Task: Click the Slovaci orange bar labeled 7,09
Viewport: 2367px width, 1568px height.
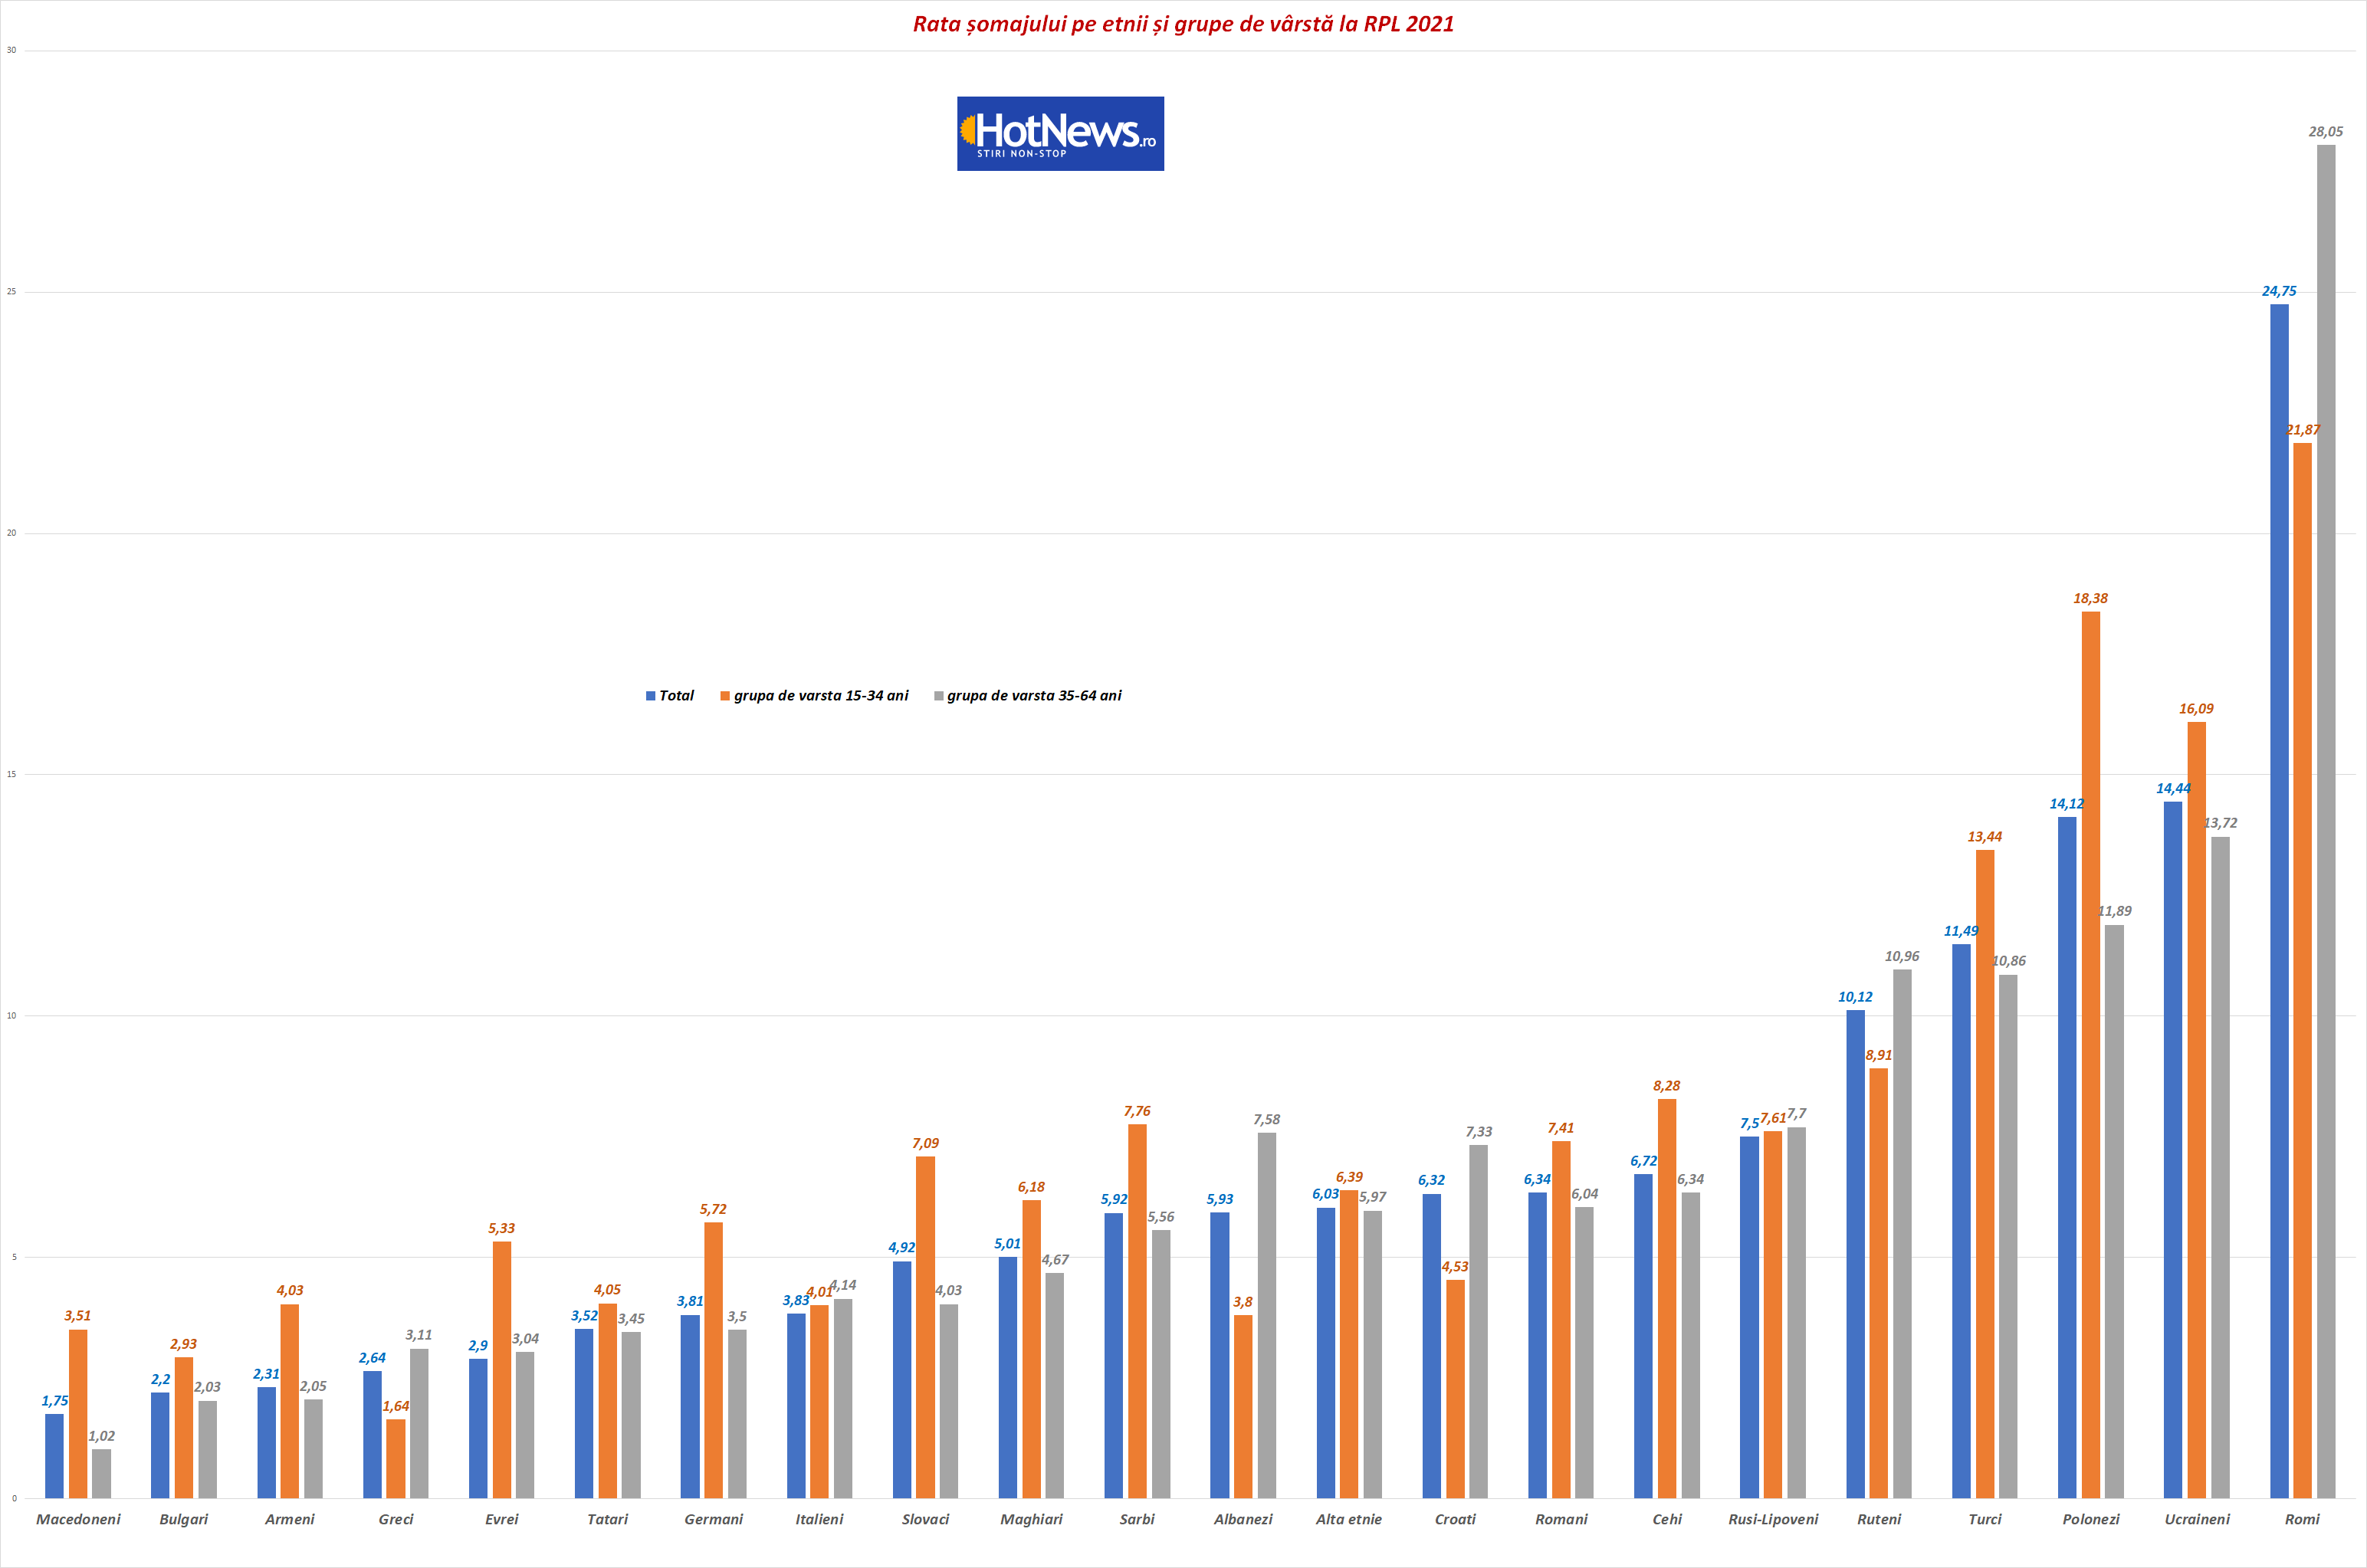Action: pos(925,1327)
